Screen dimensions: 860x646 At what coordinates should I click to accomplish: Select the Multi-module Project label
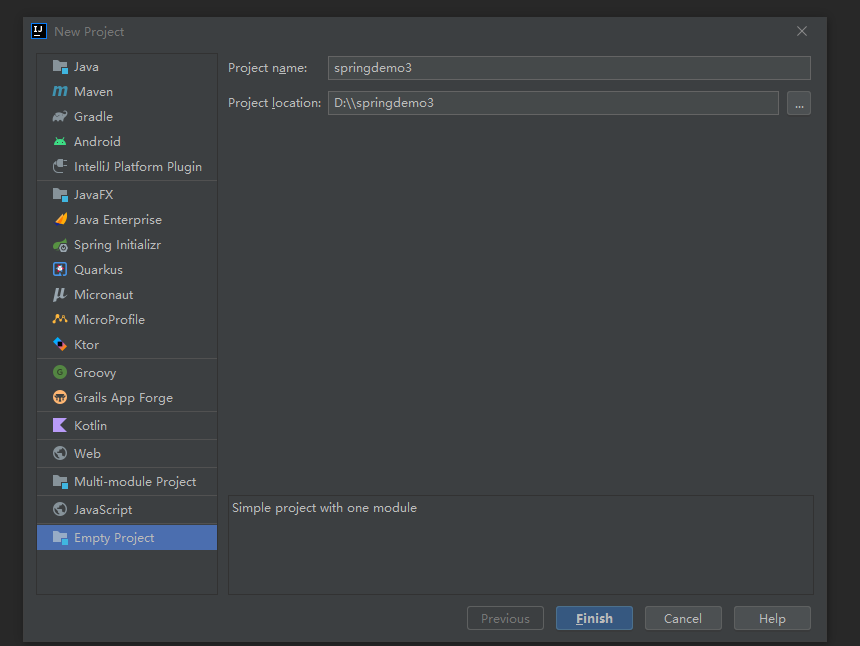point(135,481)
